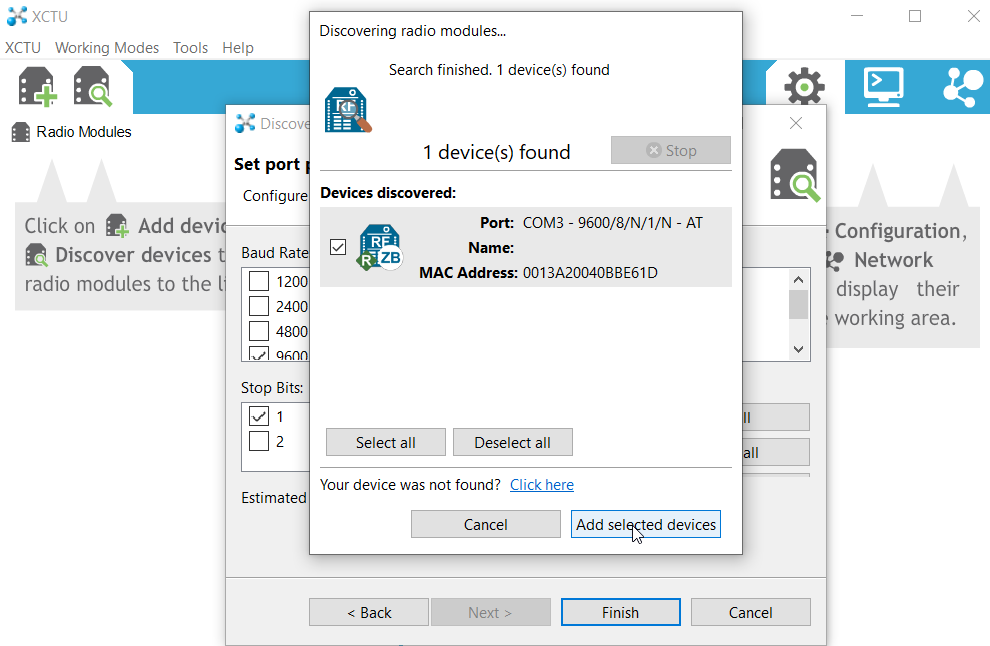This screenshot has height=646, width=990.
Task: Enable the 4800 baud rate checkbox
Action: point(259,331)
